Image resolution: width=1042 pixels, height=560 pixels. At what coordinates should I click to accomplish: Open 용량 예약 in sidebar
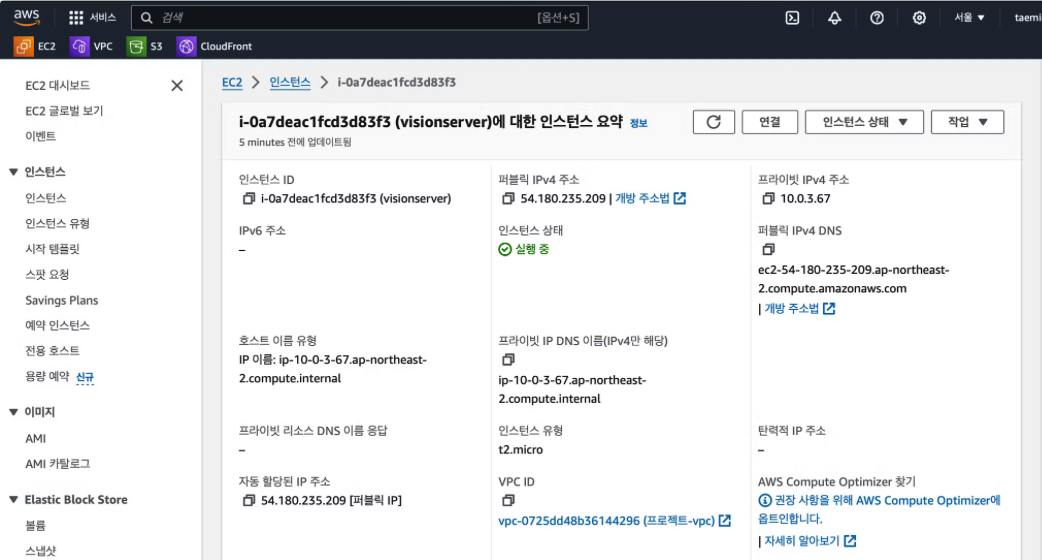[x=47, y=376]
